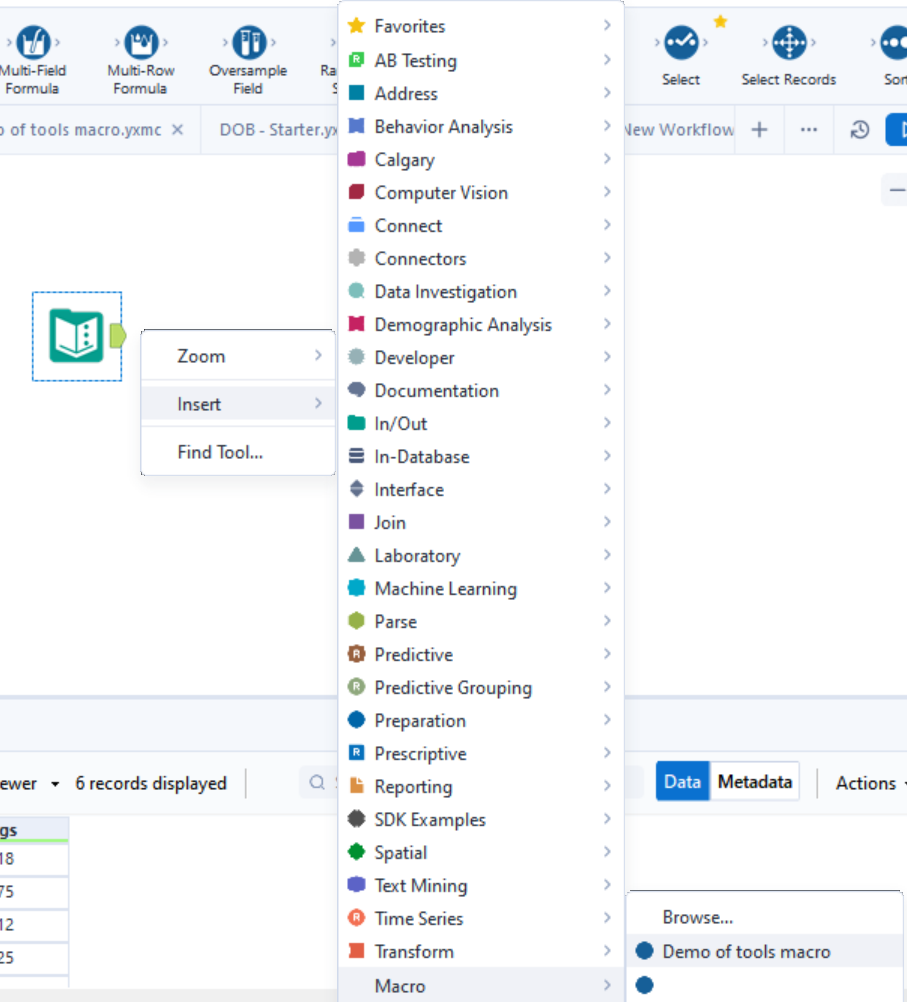Image resolution: width=907 pixels, height=1002 pixels.
Task: Open the Macro submenu entry
Action: (x=481, y=985)
